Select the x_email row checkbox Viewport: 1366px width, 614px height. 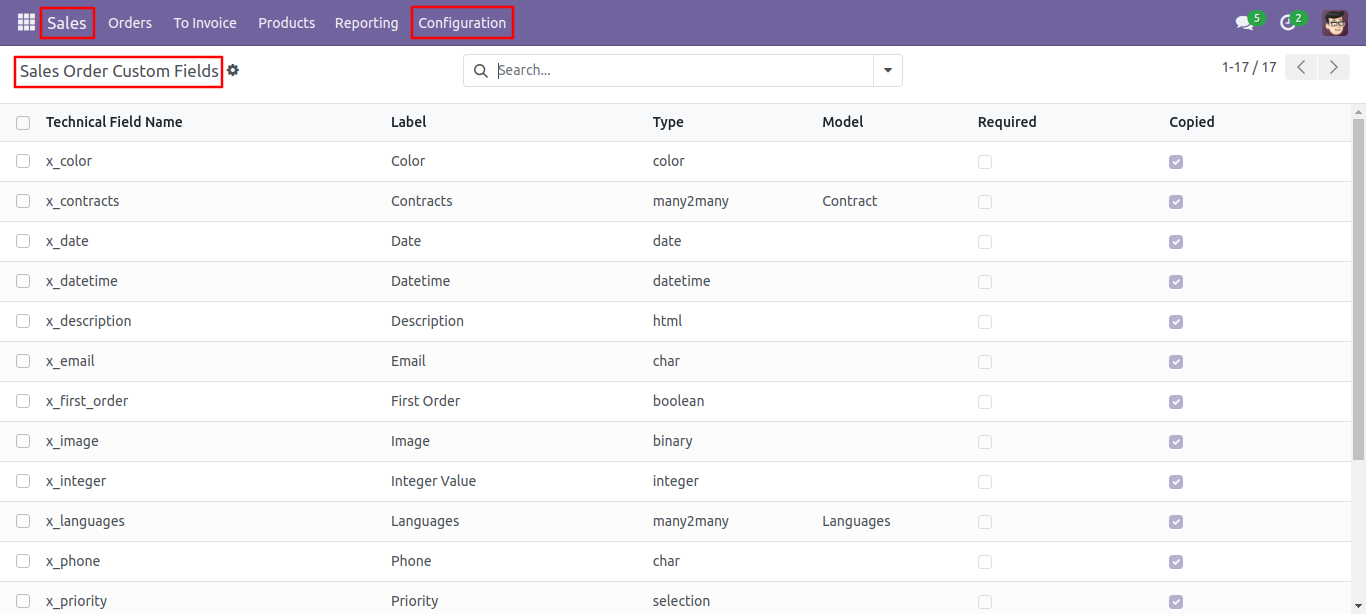(x=23, y=361)
